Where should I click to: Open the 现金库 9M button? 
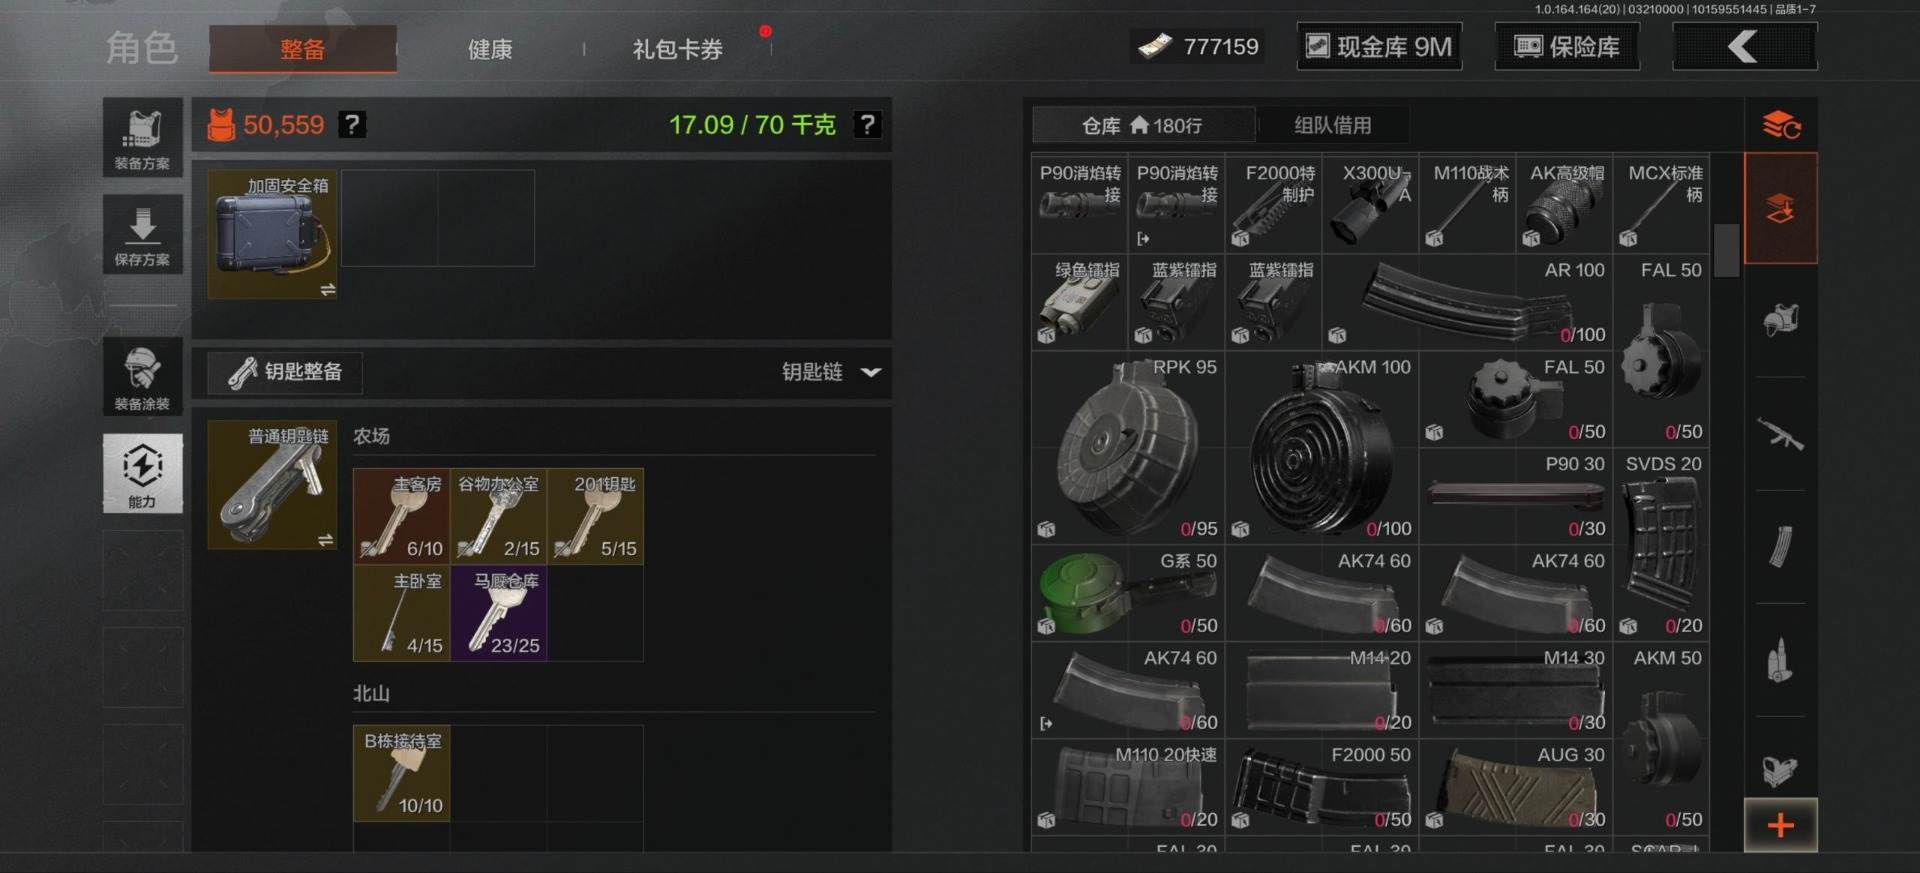click(1379, 47)
